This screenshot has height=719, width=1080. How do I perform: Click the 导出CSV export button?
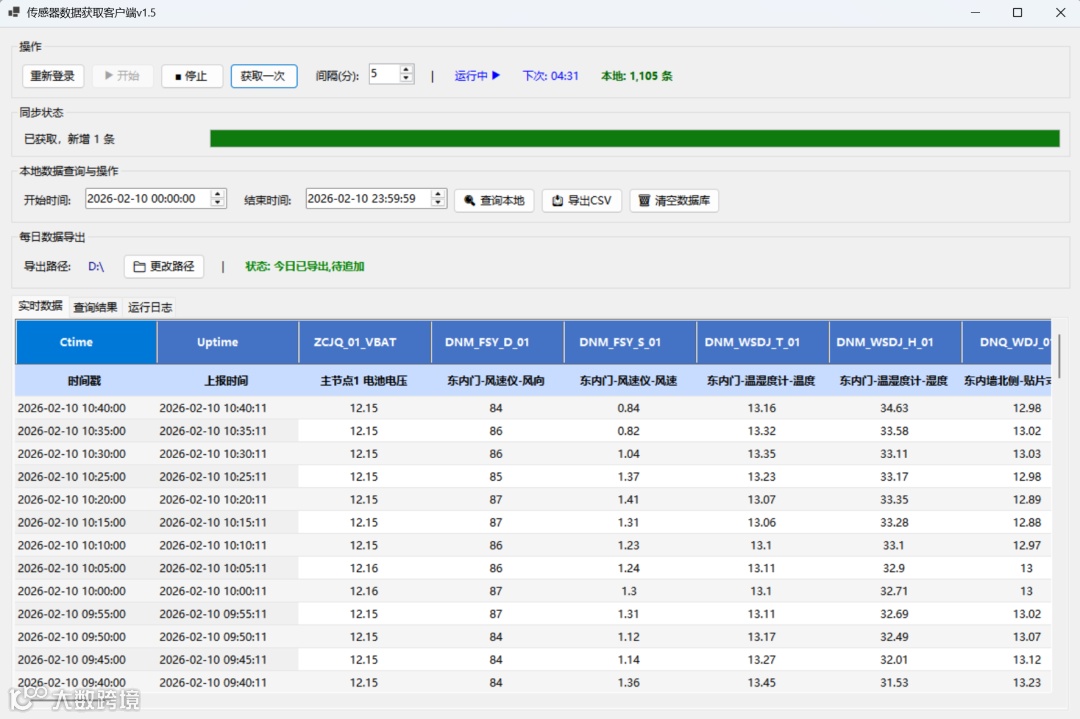point(581,200)
